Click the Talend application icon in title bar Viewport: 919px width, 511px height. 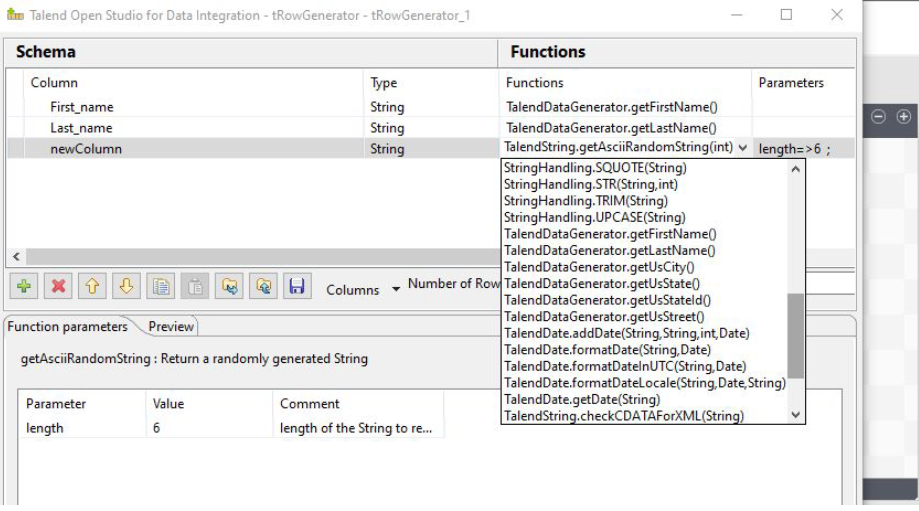coord(15,15)
